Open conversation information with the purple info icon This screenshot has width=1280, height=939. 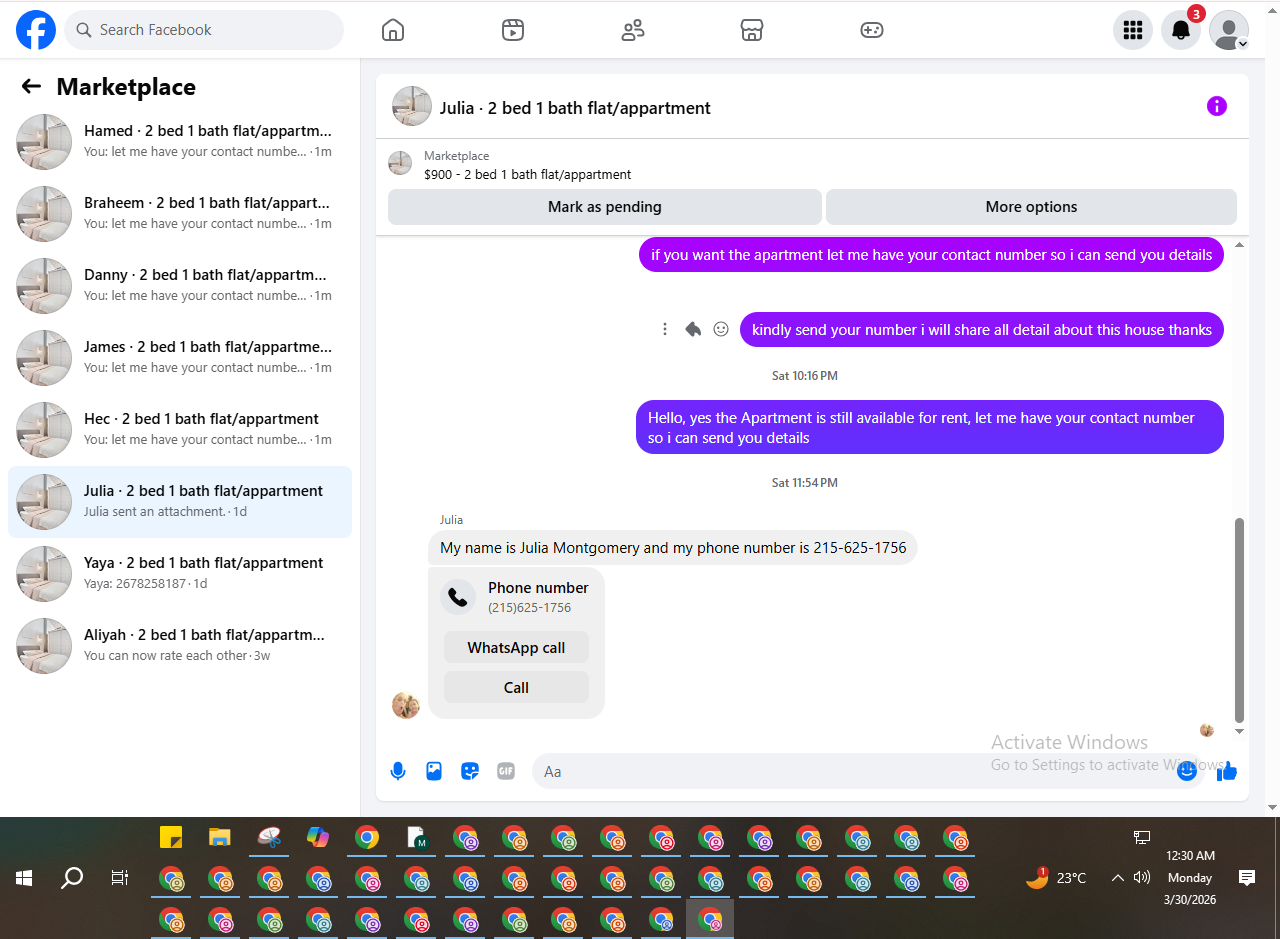pyautogui.click(x=1217, y=106)
